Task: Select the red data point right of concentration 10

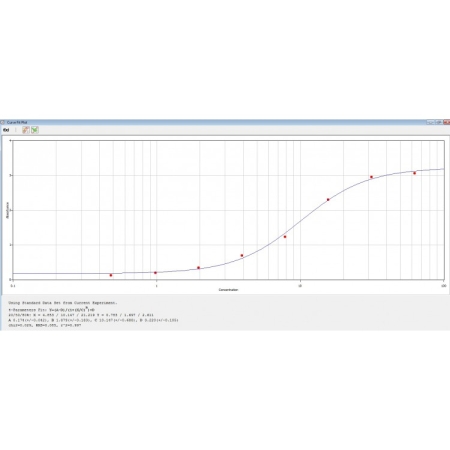Action: coord(328,200)
